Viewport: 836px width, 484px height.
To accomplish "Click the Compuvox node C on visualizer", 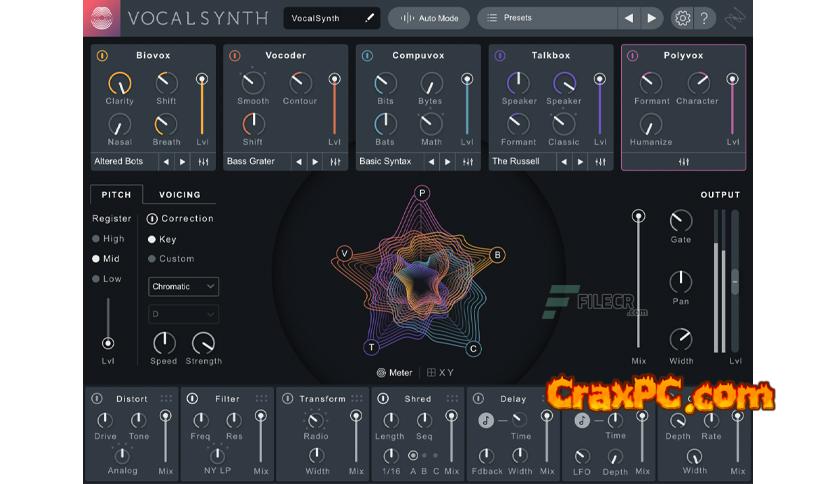I will coord(473,348).
